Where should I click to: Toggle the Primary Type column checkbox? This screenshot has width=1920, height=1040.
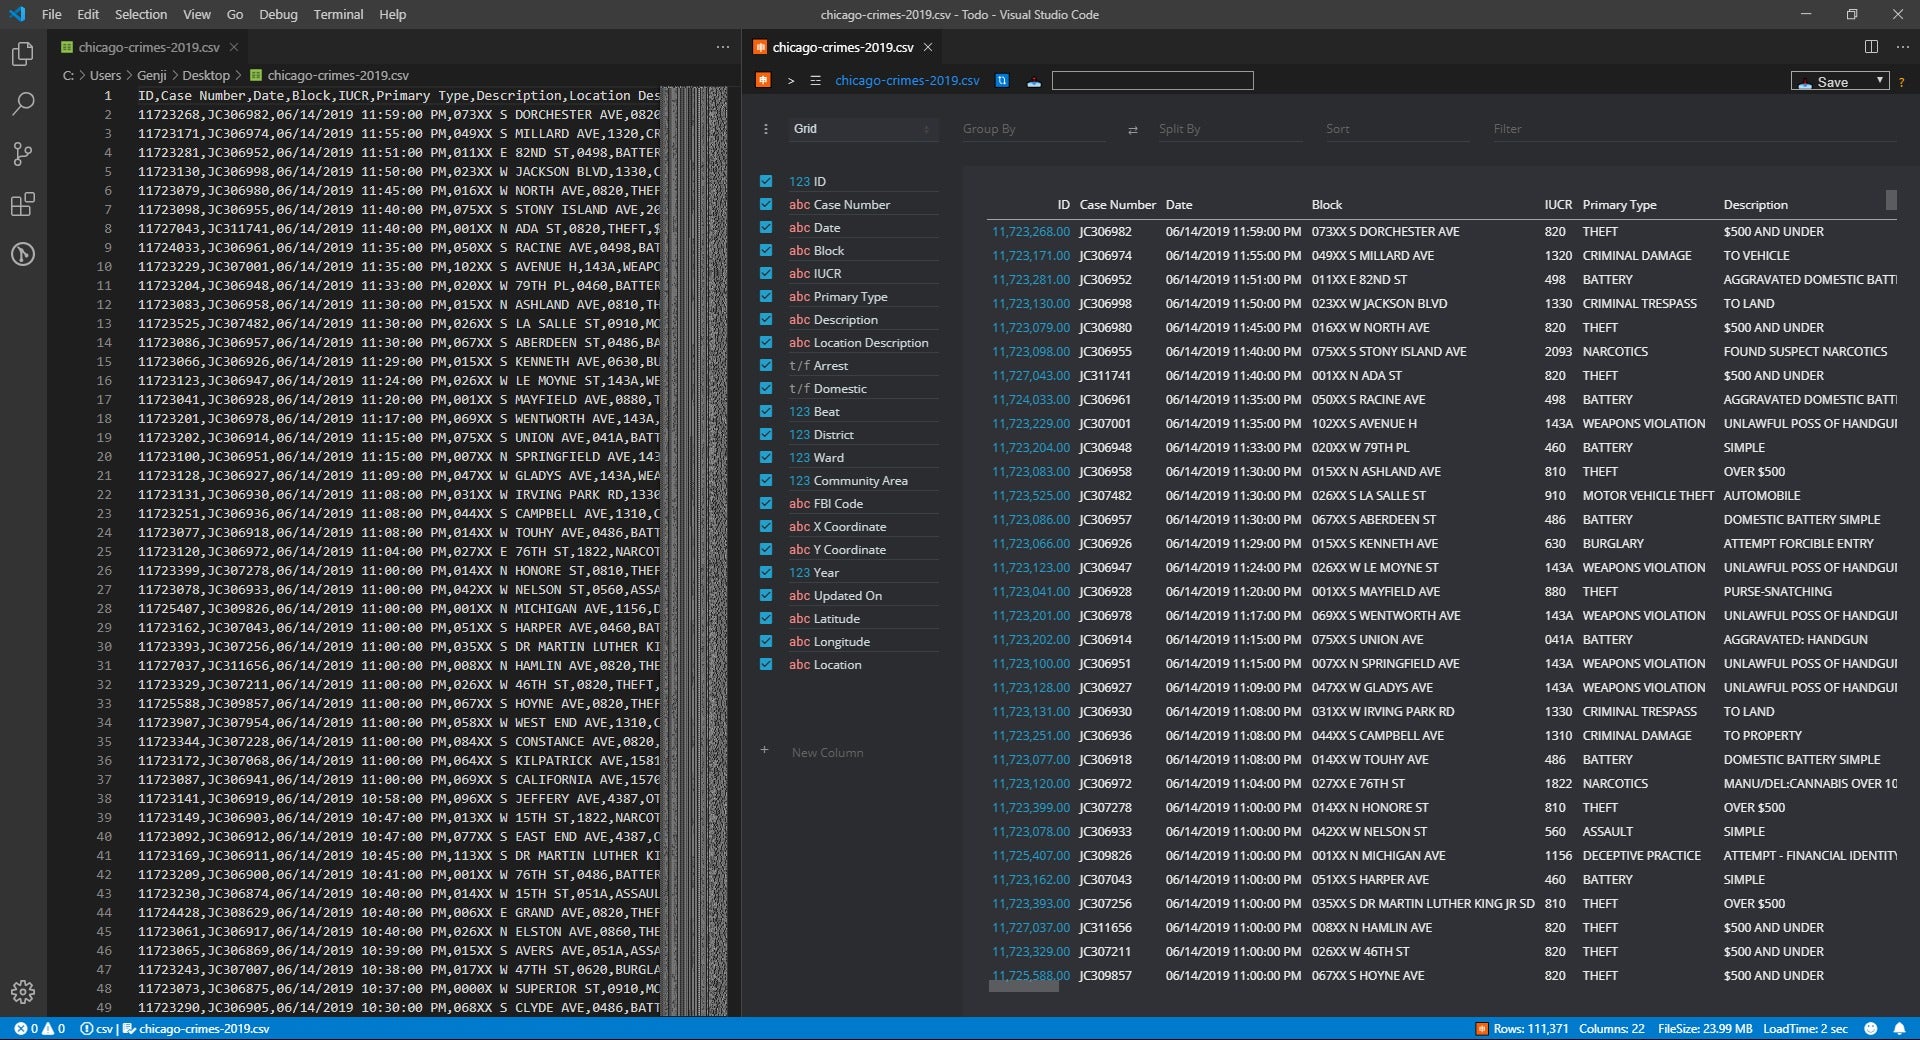click(x=766, y=296)
